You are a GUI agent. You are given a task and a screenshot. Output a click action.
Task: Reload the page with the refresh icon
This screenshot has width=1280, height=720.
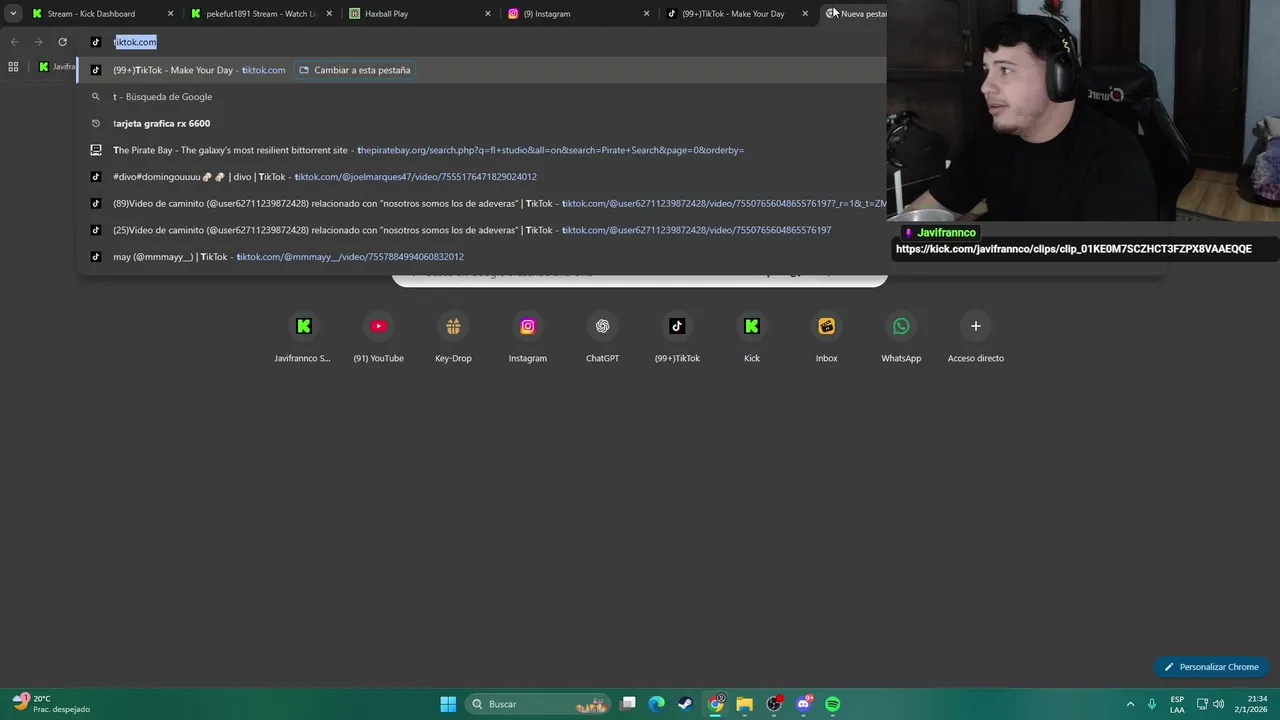pyautogui.click(x=62, y=42)
